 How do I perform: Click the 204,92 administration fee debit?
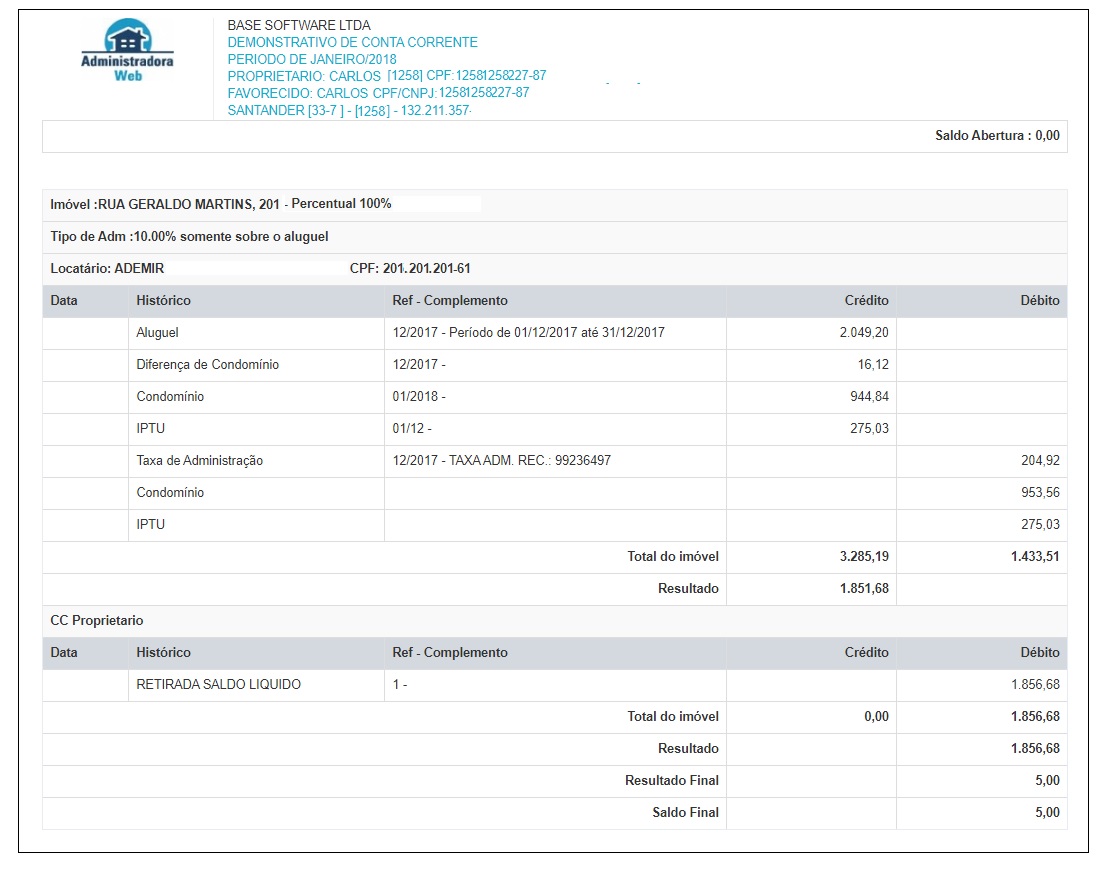click(1040, 461)
